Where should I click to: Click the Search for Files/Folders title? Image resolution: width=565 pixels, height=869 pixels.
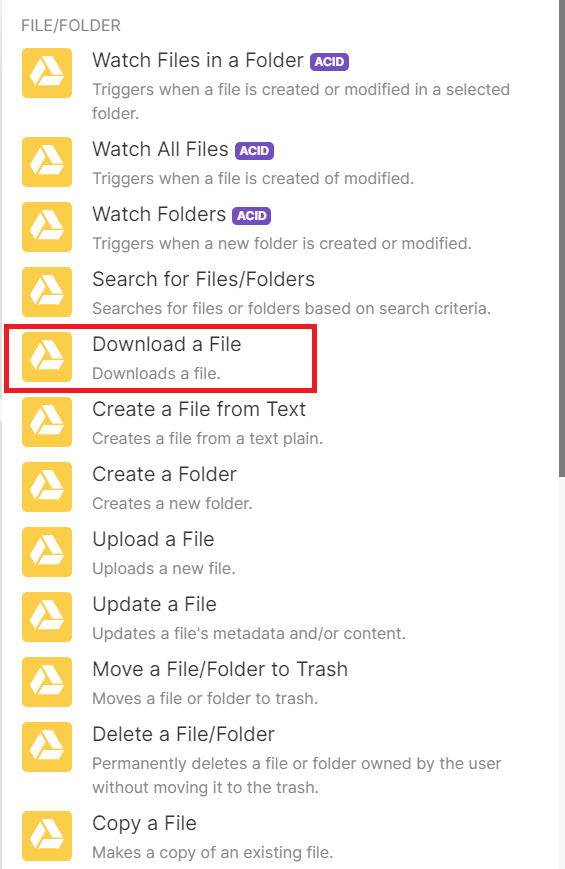[203, 279]
